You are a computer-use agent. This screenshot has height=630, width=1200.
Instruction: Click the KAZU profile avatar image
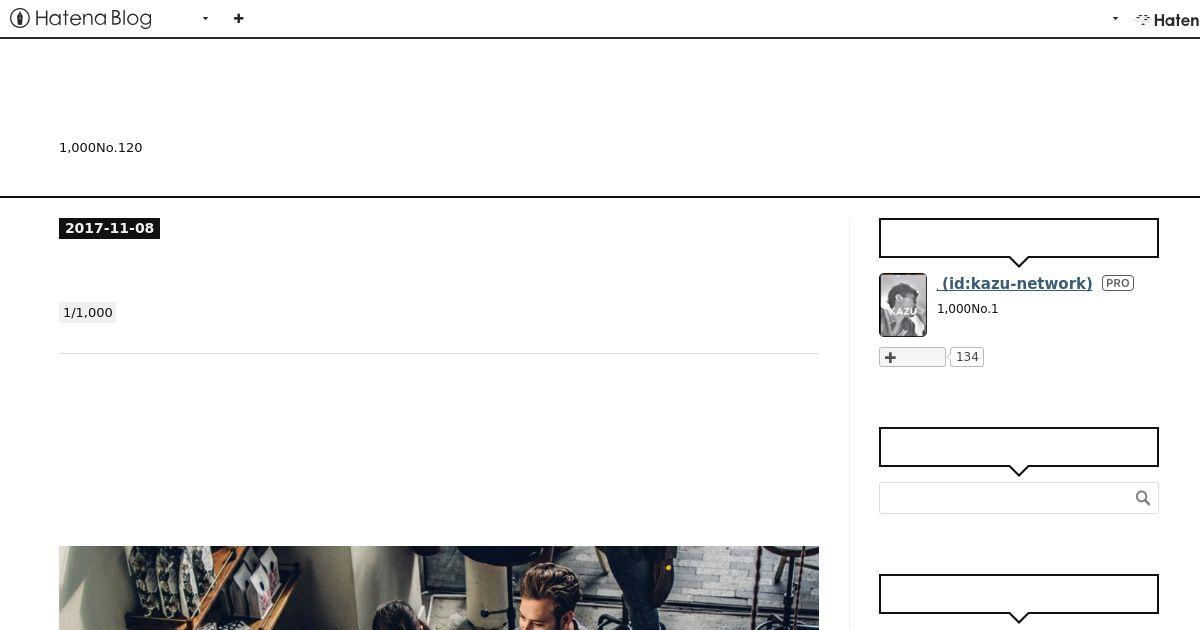click(903, 305)
